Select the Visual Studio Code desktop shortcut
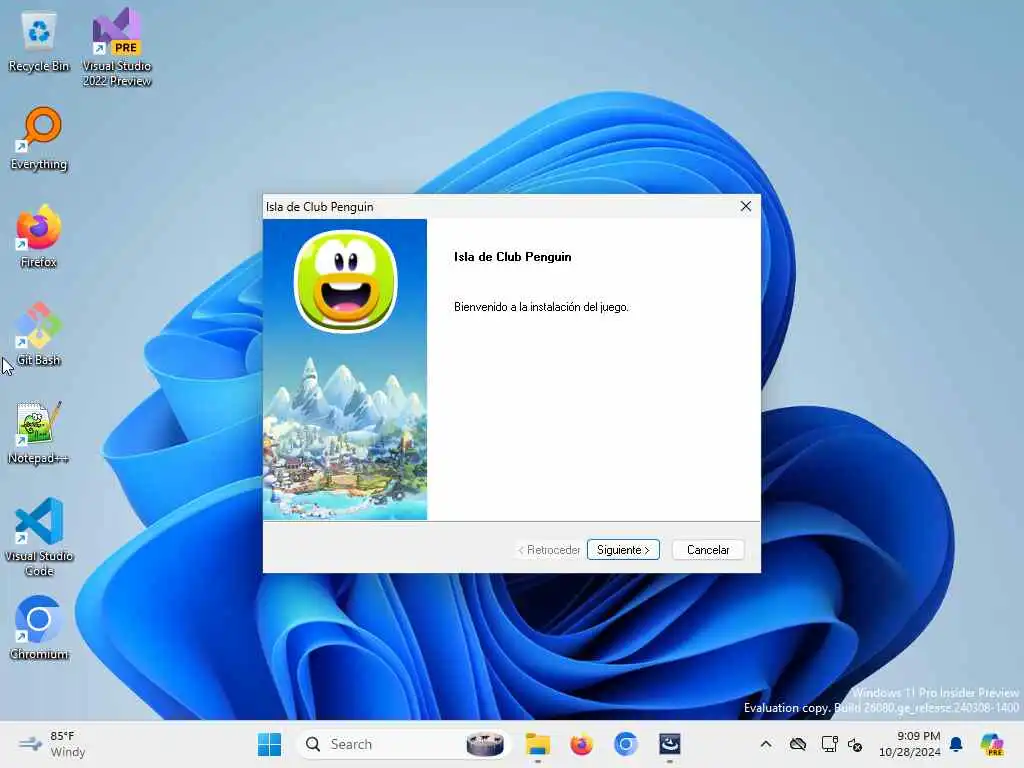This screenshot has height=768, width=1024. [39, 537]
